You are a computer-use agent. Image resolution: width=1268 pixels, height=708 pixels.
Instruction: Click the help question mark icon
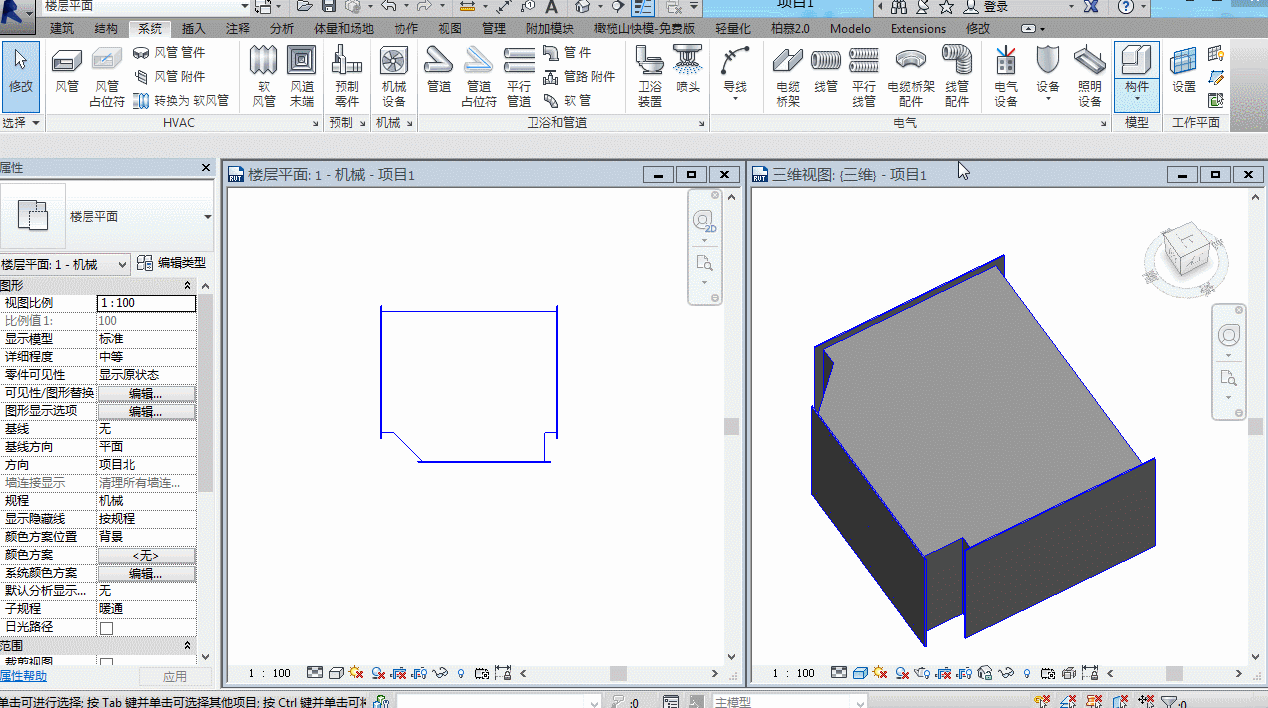(x=1127, y=7)
